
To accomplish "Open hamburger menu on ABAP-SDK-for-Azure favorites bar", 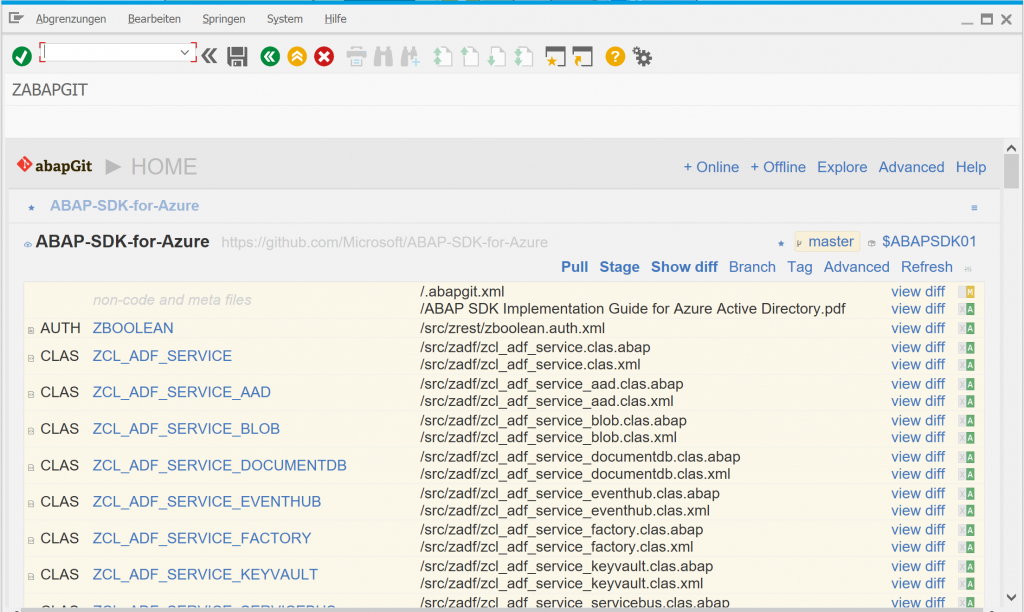I will (974, 208).
